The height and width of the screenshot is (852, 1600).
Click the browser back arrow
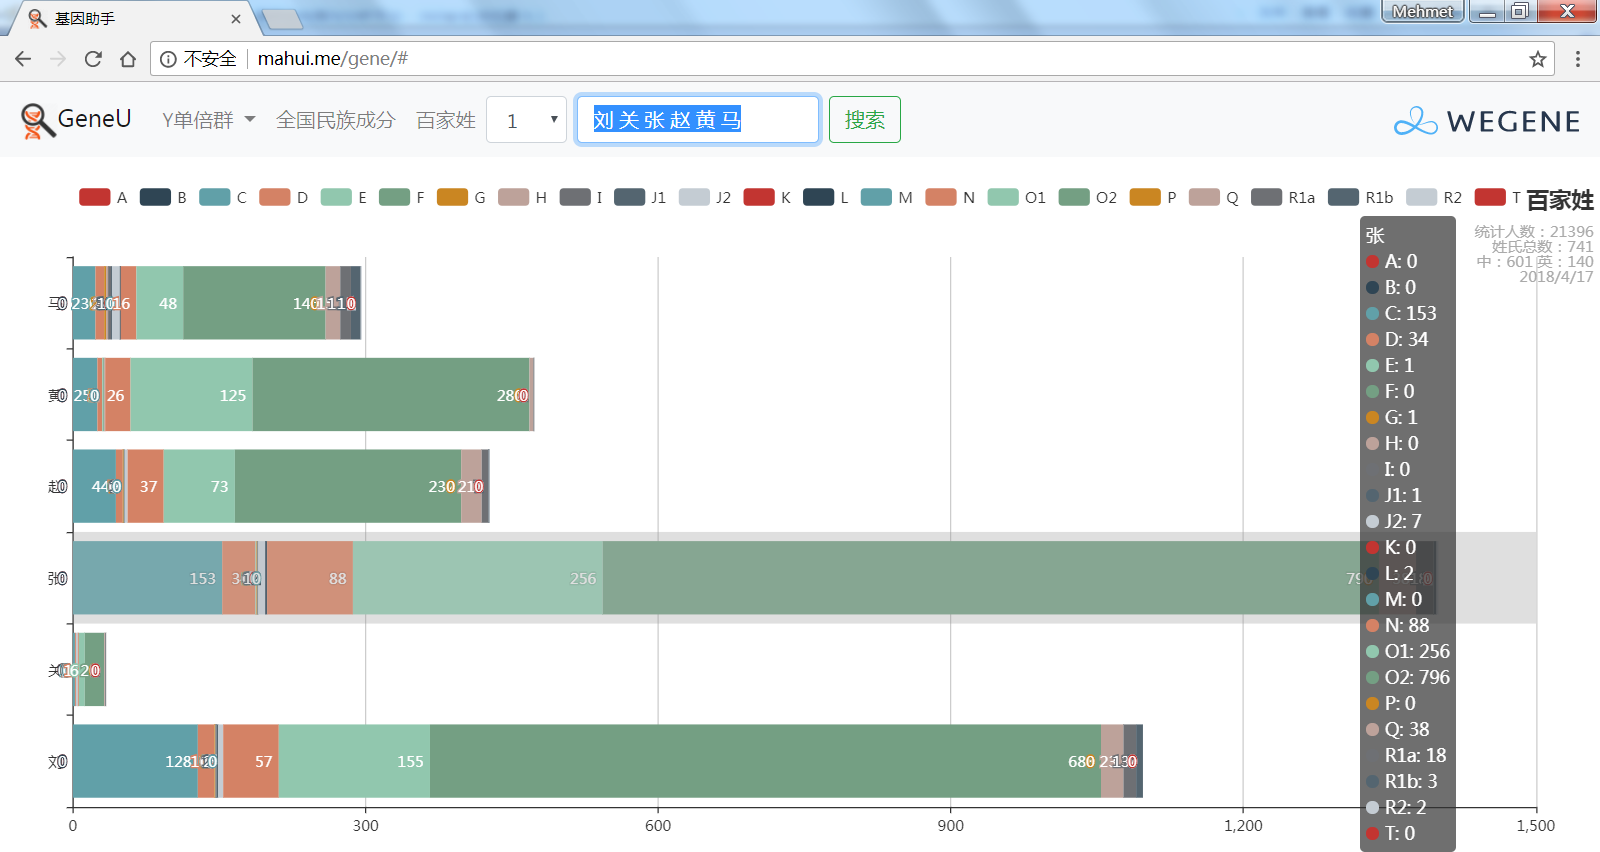23,59
